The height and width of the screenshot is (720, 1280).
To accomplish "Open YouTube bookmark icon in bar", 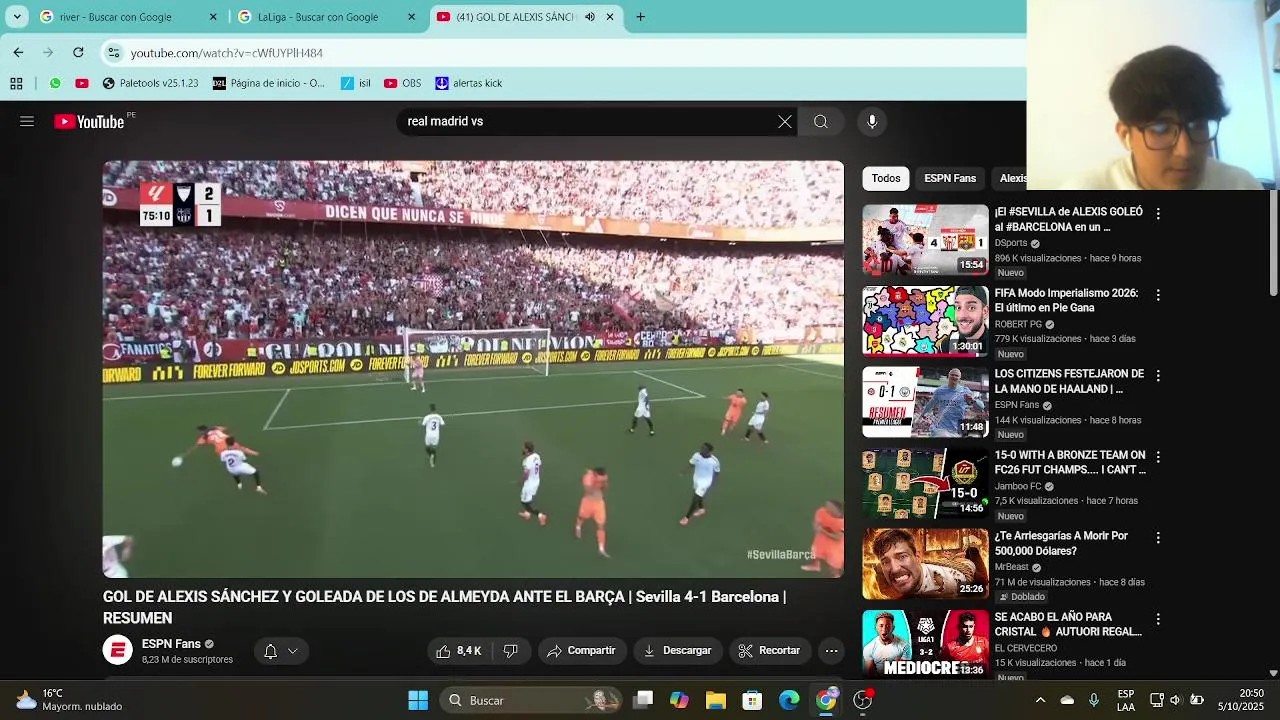I will pos(82,83).
